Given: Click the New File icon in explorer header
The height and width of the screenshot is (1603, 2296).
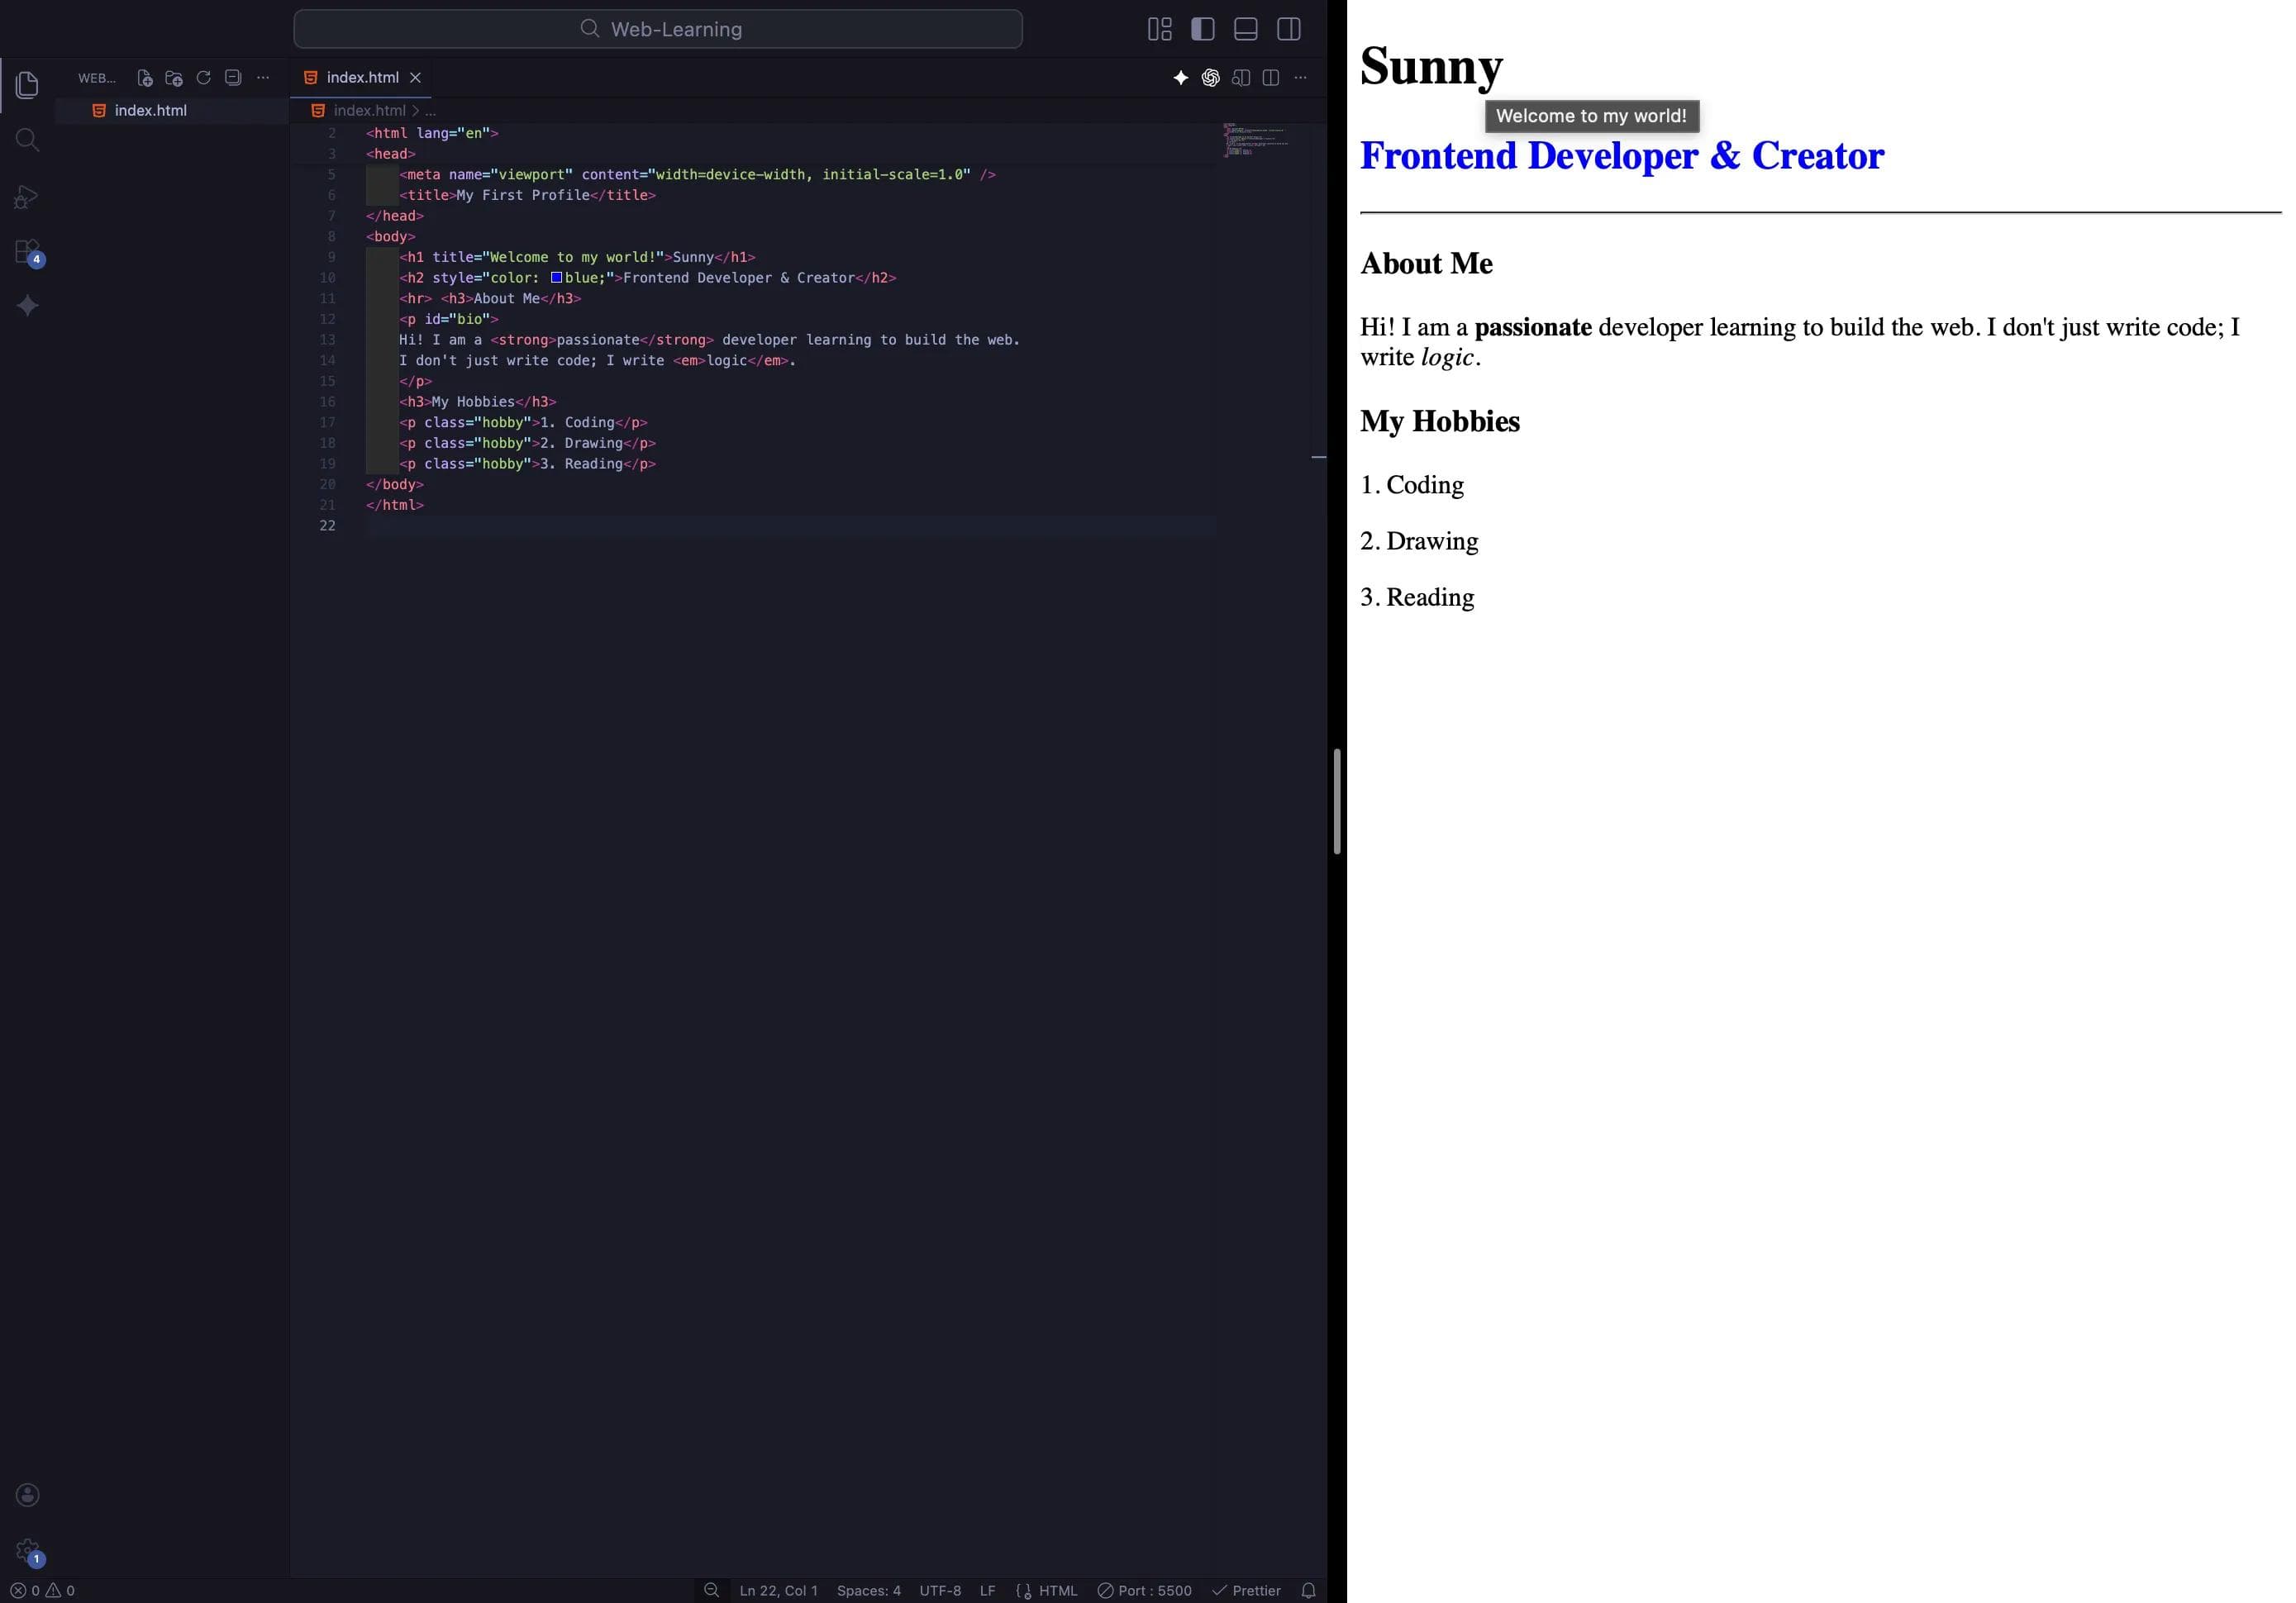Looking at the screenshot, I should [144, 78].
